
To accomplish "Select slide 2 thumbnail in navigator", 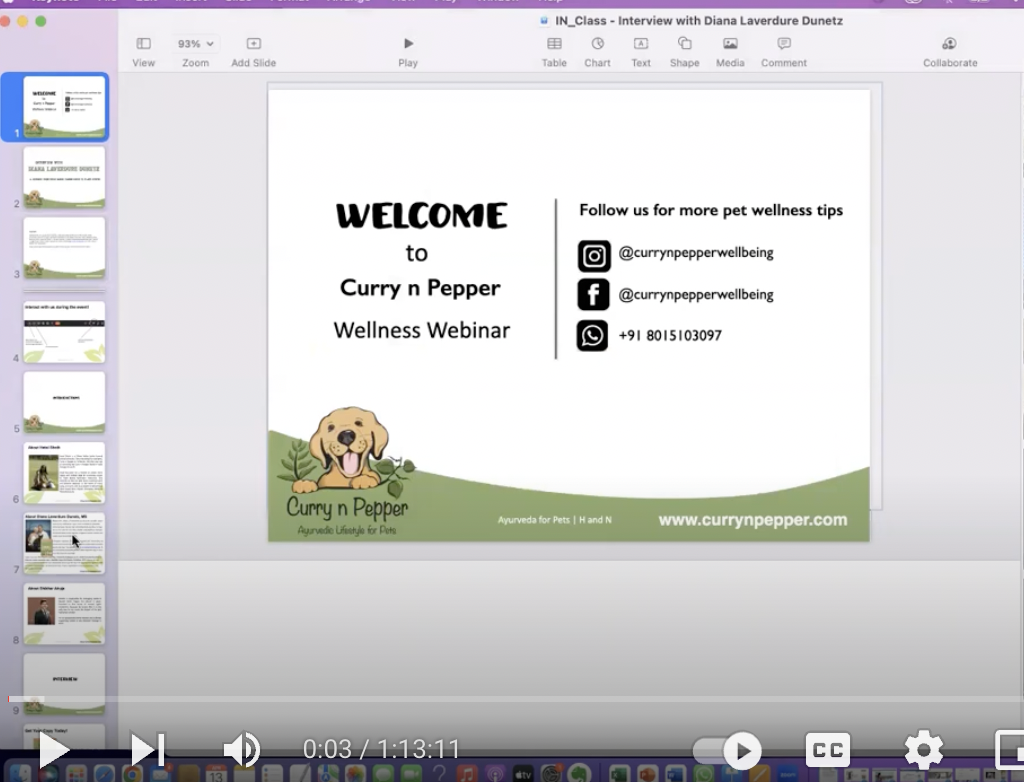I will pyautogui.click(x=64, y=177).
